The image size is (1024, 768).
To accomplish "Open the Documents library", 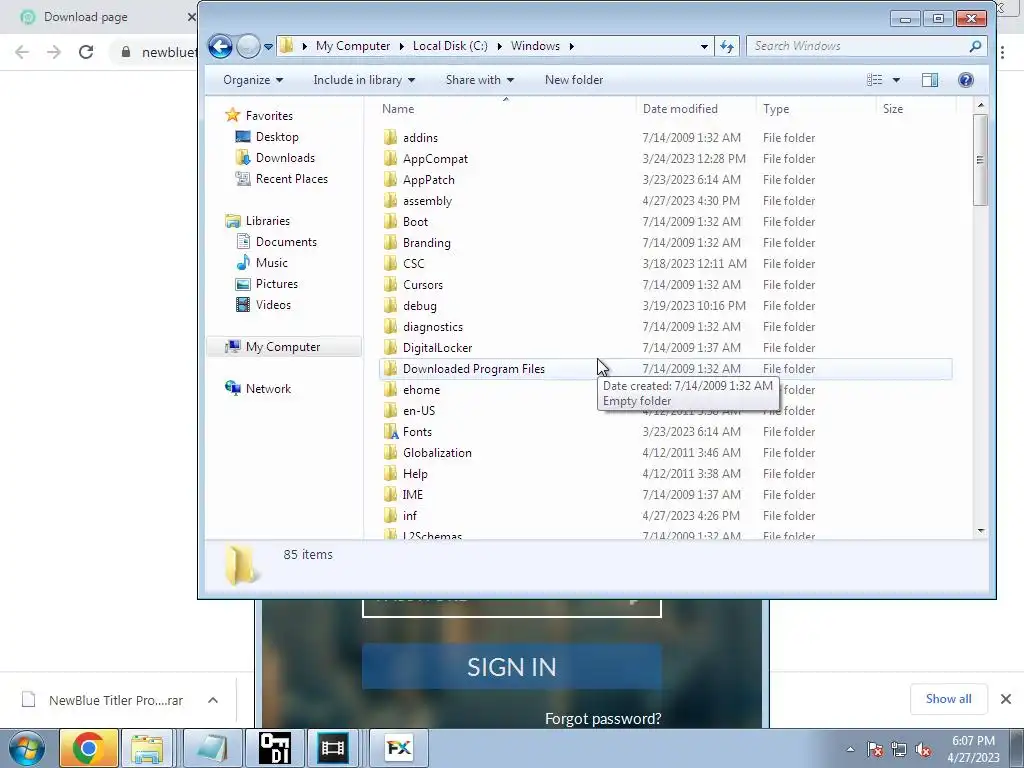I will pyautogui.click(x=286, y=242).
